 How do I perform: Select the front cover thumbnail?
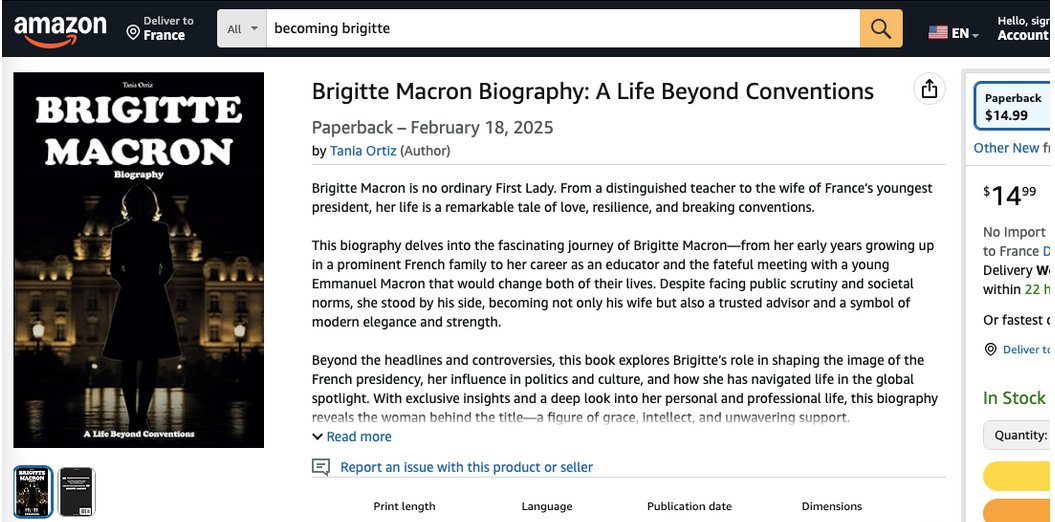click(x=33, y=492)
